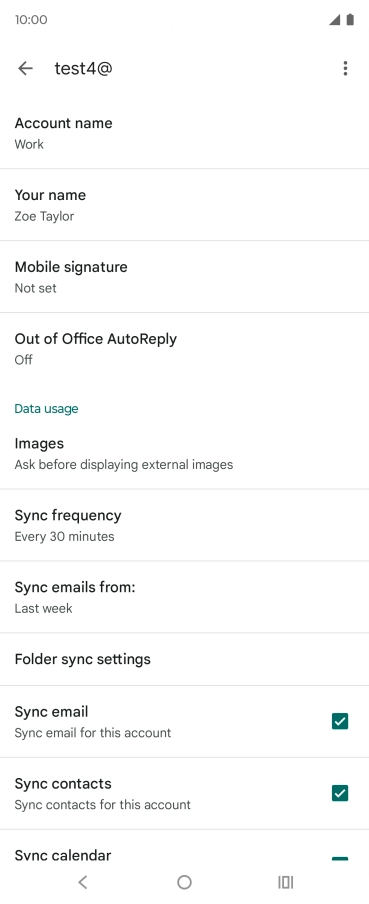Tap the battery icon in status bar
The image size is (369, 904).
tap(350, 20)
